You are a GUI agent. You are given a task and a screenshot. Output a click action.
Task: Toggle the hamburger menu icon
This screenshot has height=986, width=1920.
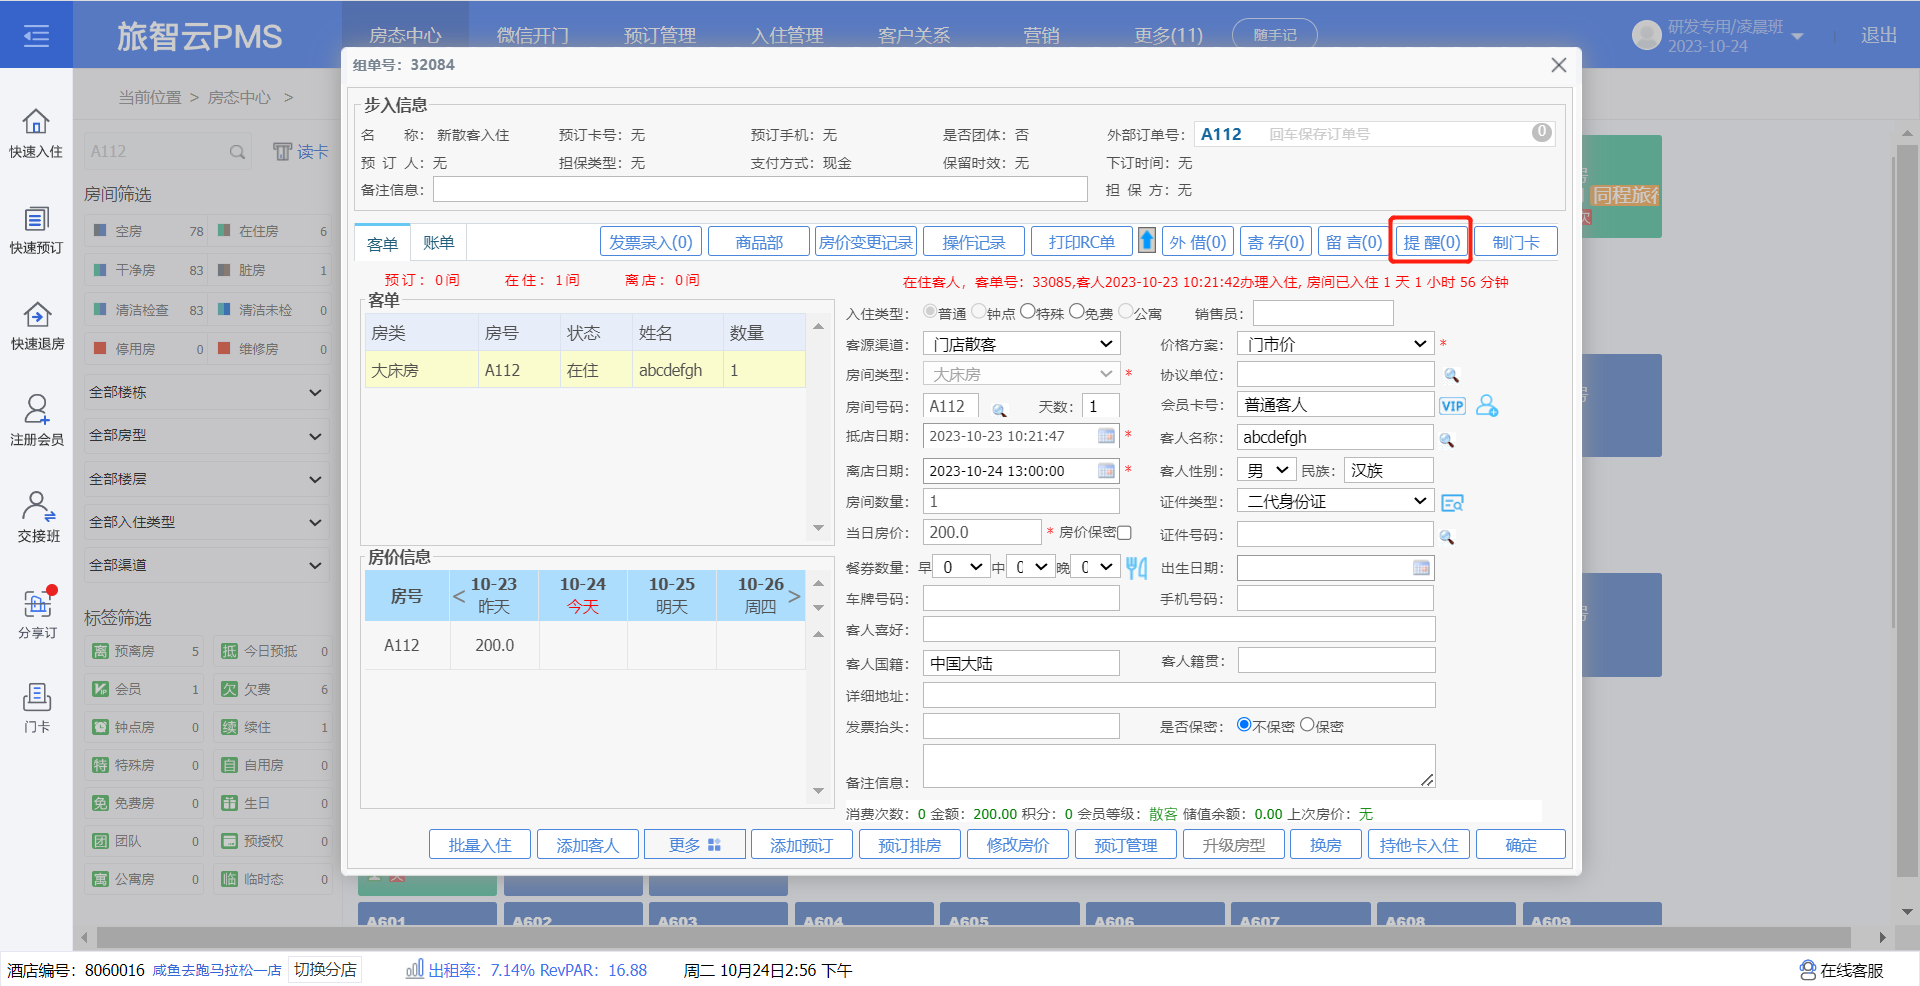(x=36, y=37)
